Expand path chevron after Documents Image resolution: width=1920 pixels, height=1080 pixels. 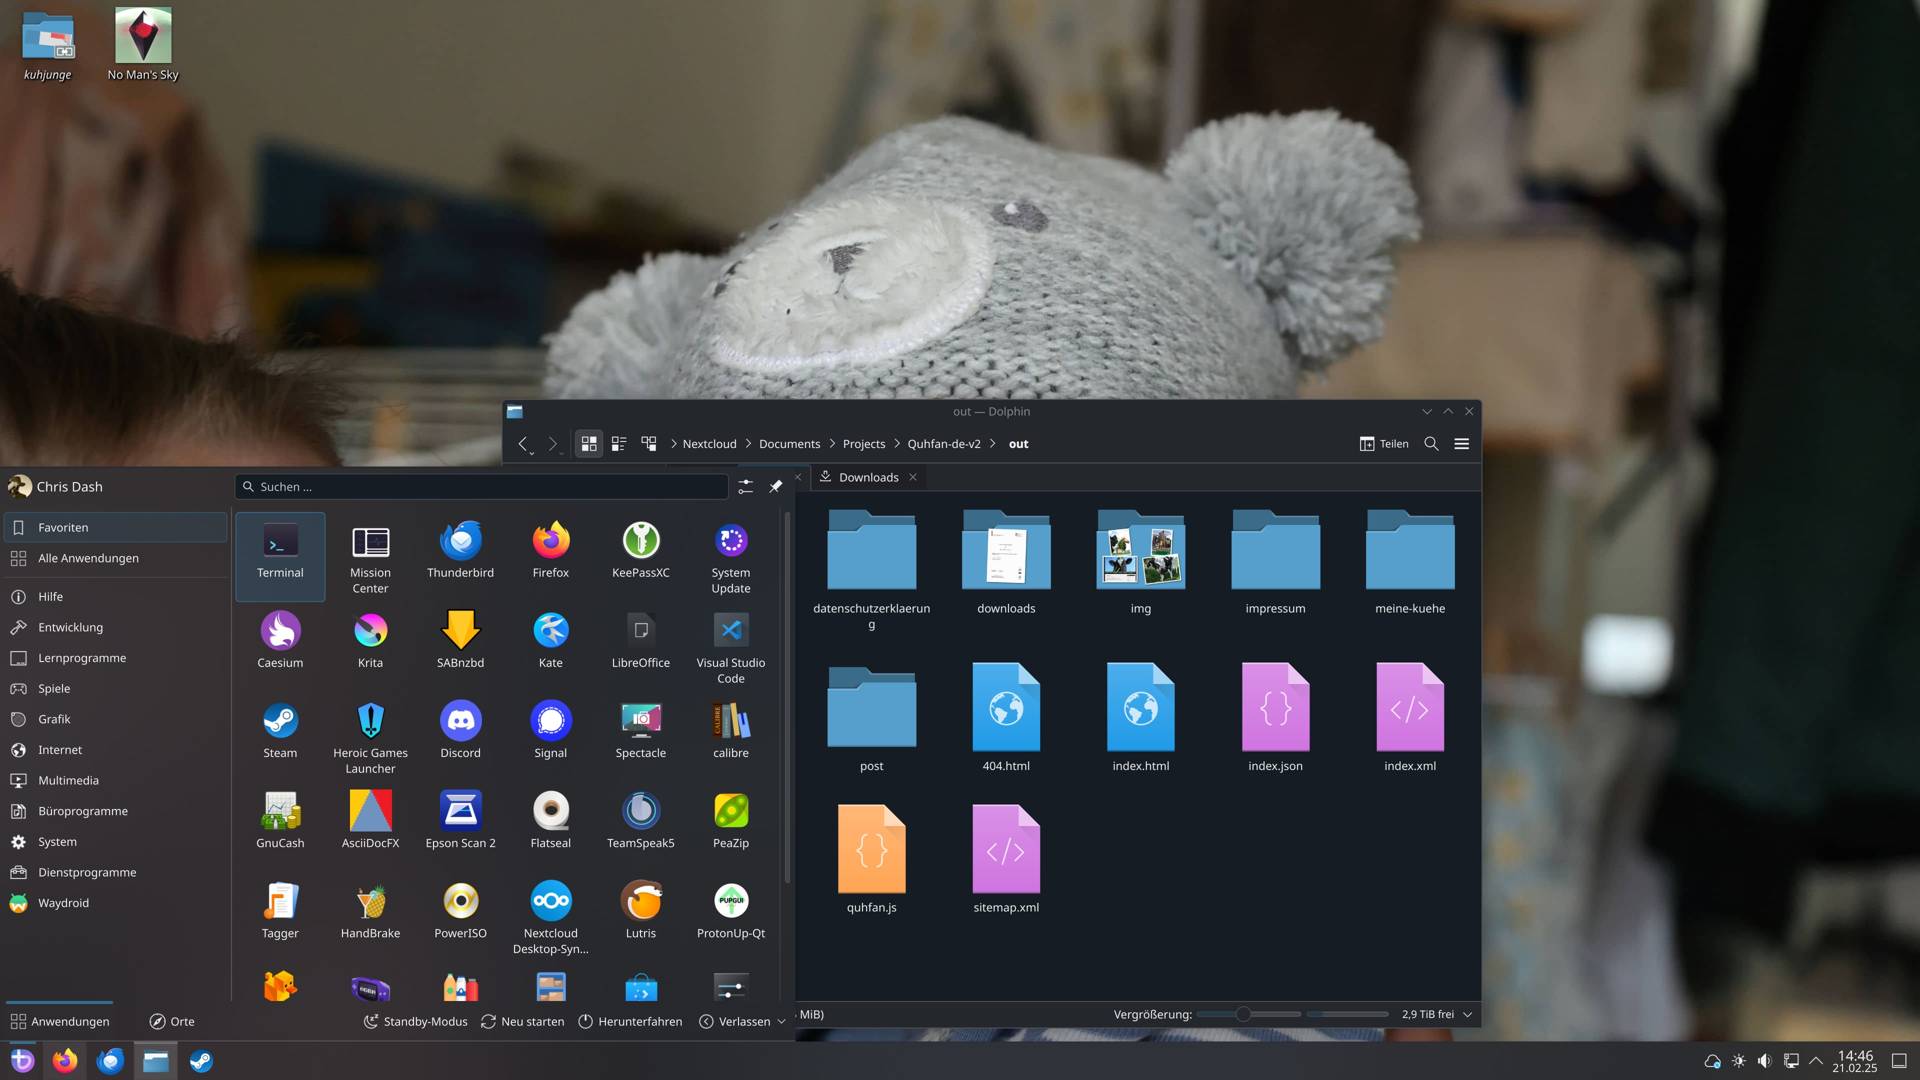[x=831, y=443]
